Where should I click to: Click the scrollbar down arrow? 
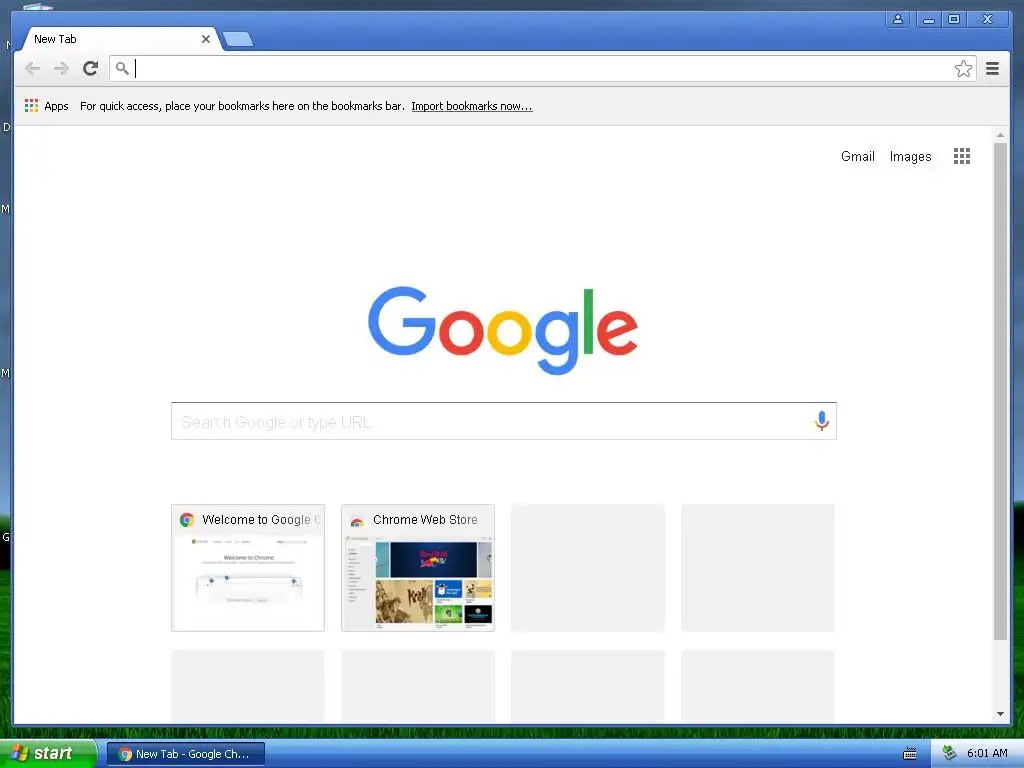(1000, 714)
